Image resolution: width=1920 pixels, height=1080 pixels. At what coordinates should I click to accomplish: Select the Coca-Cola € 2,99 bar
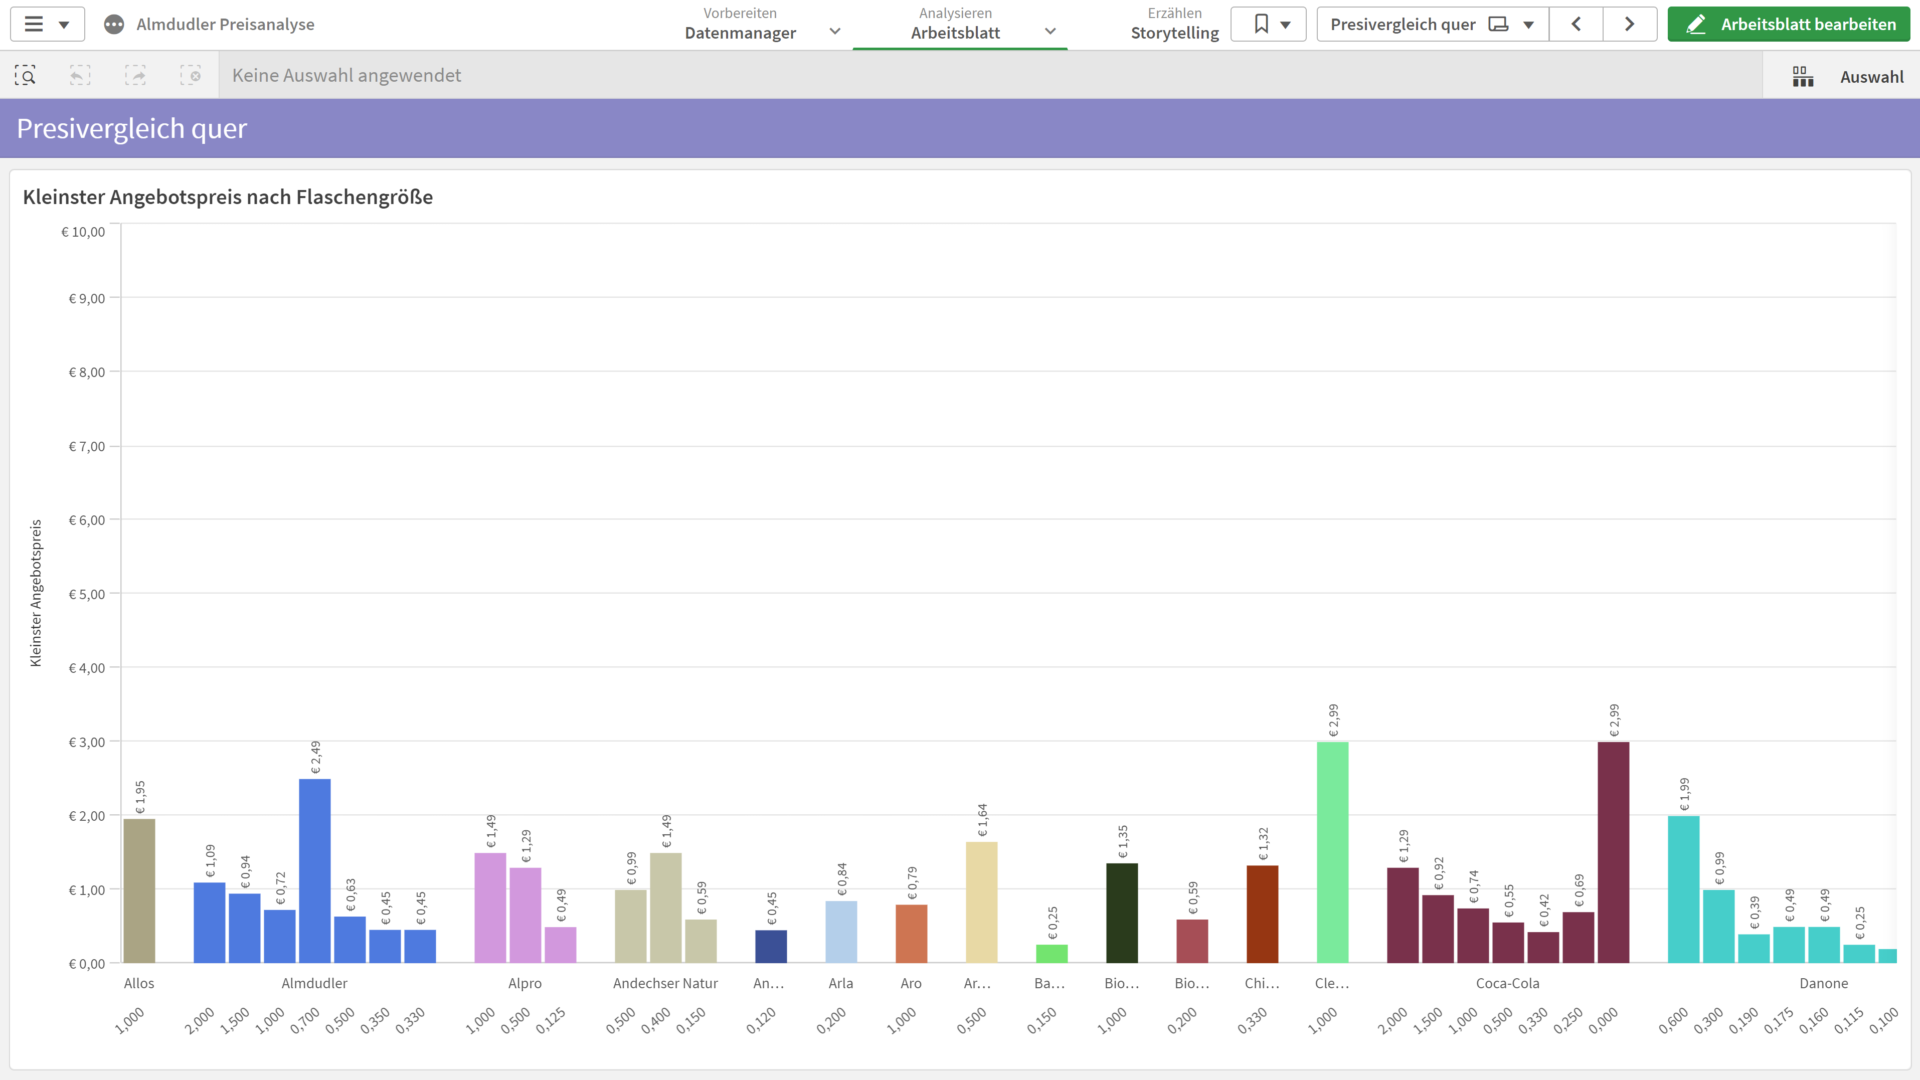1613,852
